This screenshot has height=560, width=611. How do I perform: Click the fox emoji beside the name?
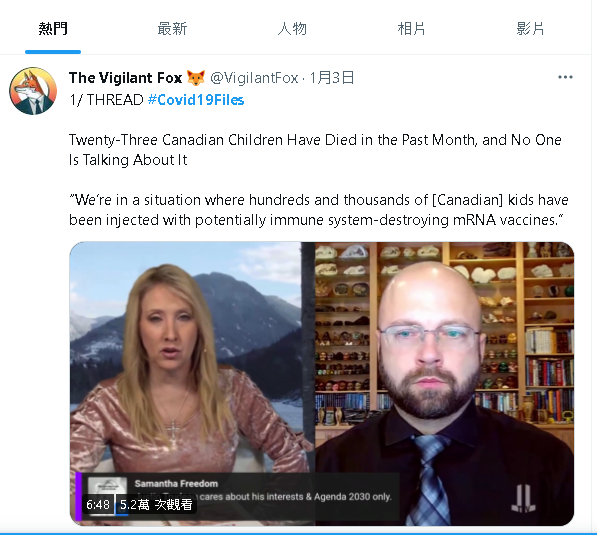(196, 78)
